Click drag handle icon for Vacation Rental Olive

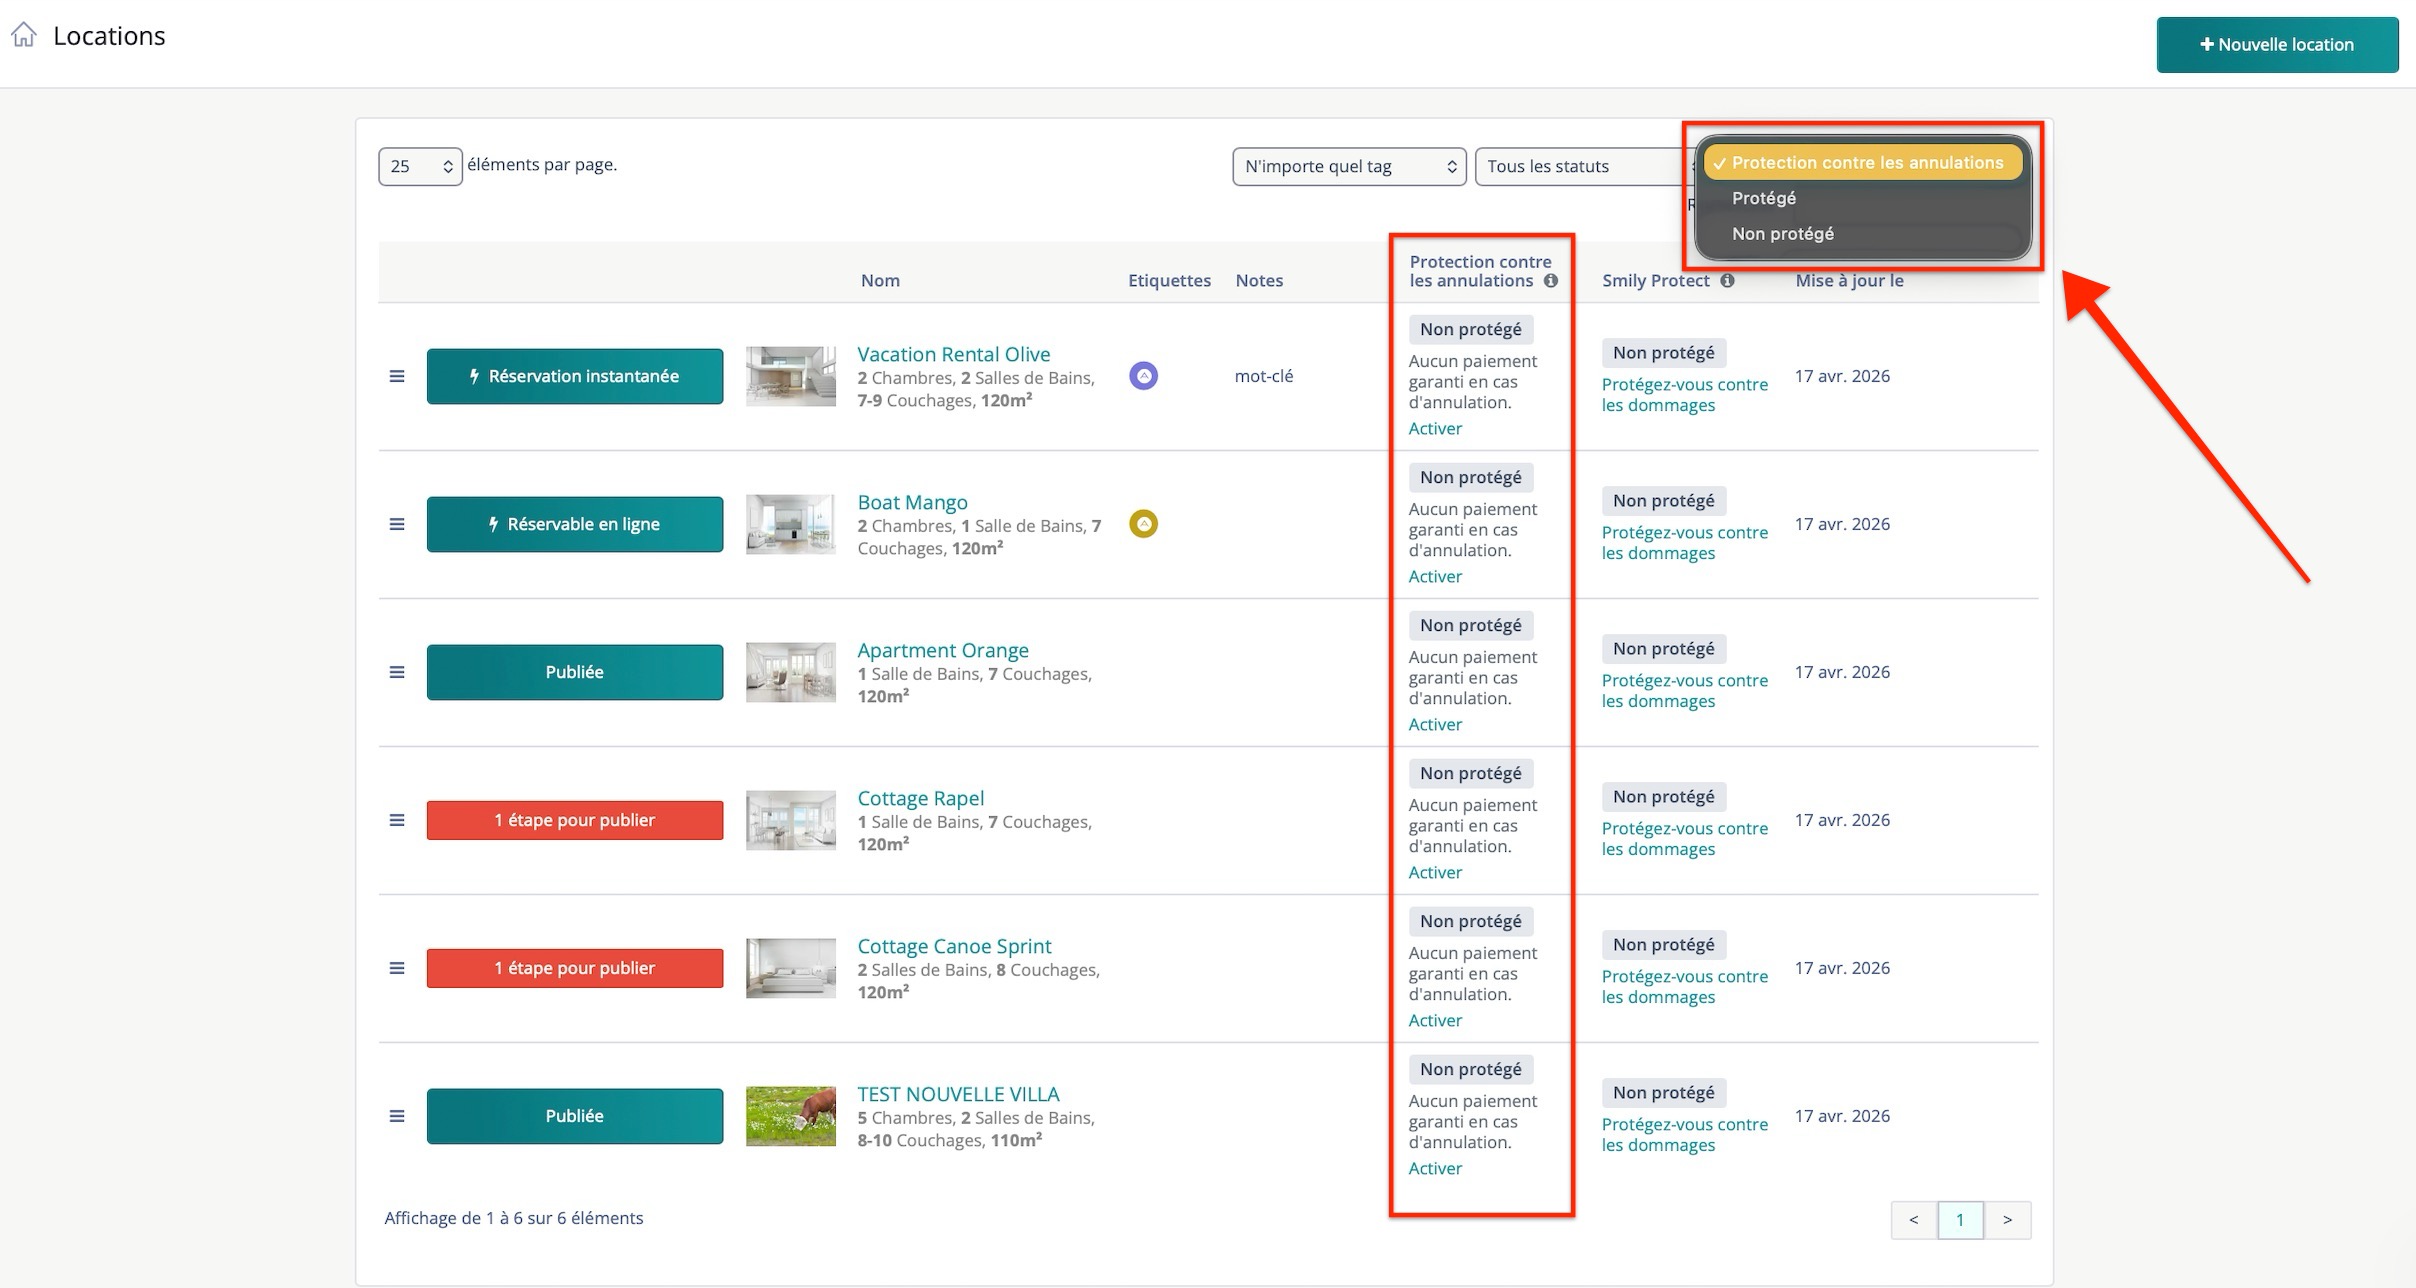coord(397,376)
